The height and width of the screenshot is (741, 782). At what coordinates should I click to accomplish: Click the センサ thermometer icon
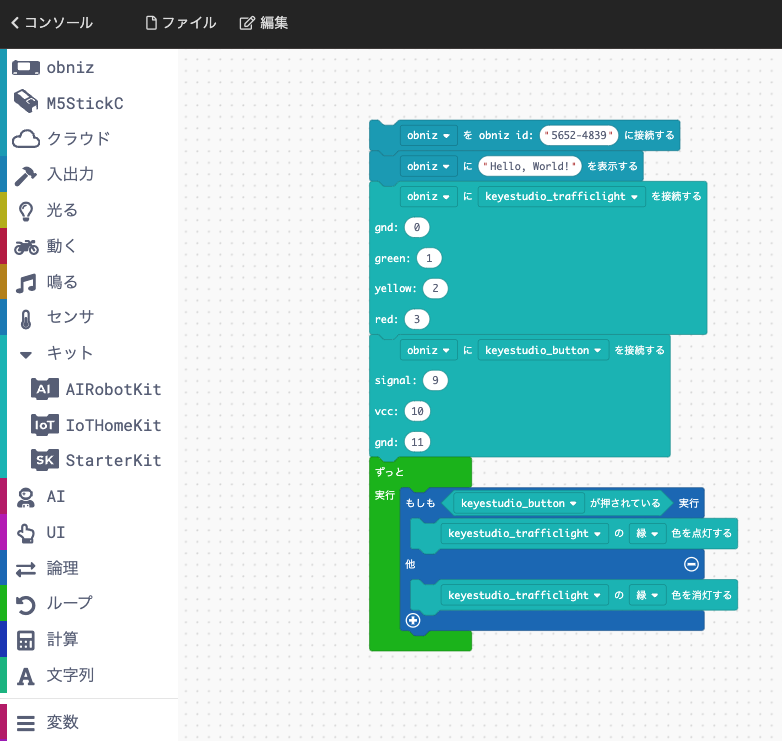[26, 319]
